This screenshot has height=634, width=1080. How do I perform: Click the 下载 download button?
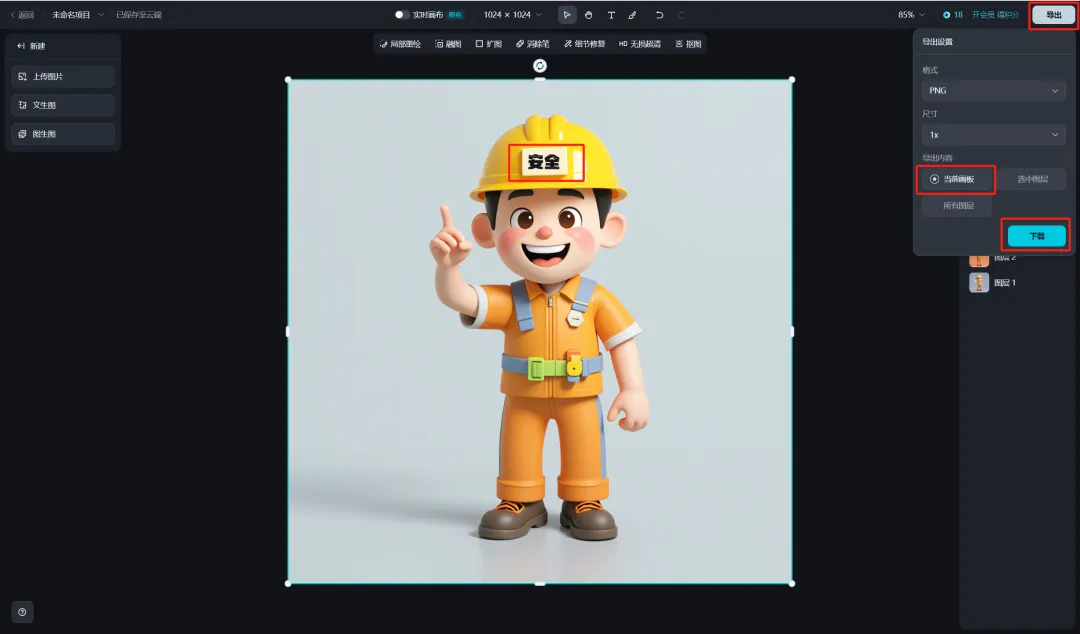(1036, 236)
